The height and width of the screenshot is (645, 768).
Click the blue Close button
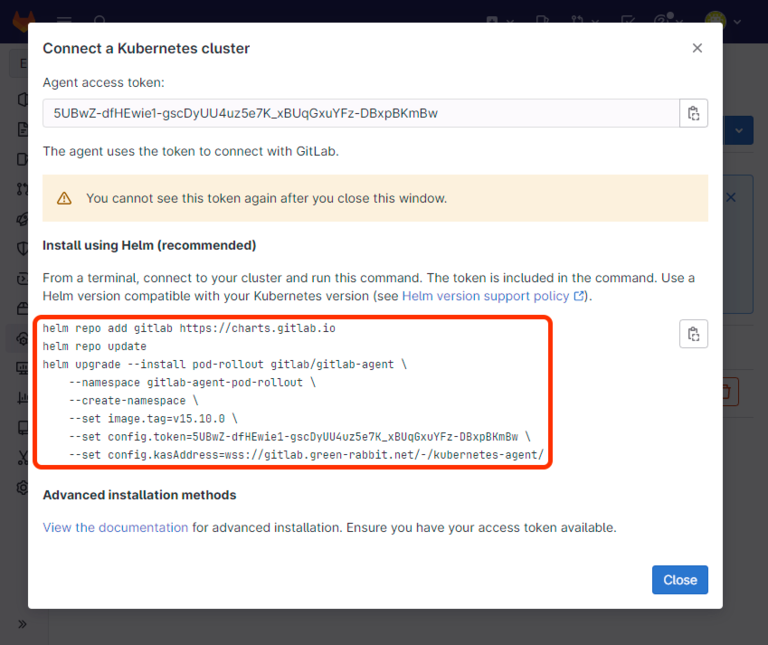680,580
